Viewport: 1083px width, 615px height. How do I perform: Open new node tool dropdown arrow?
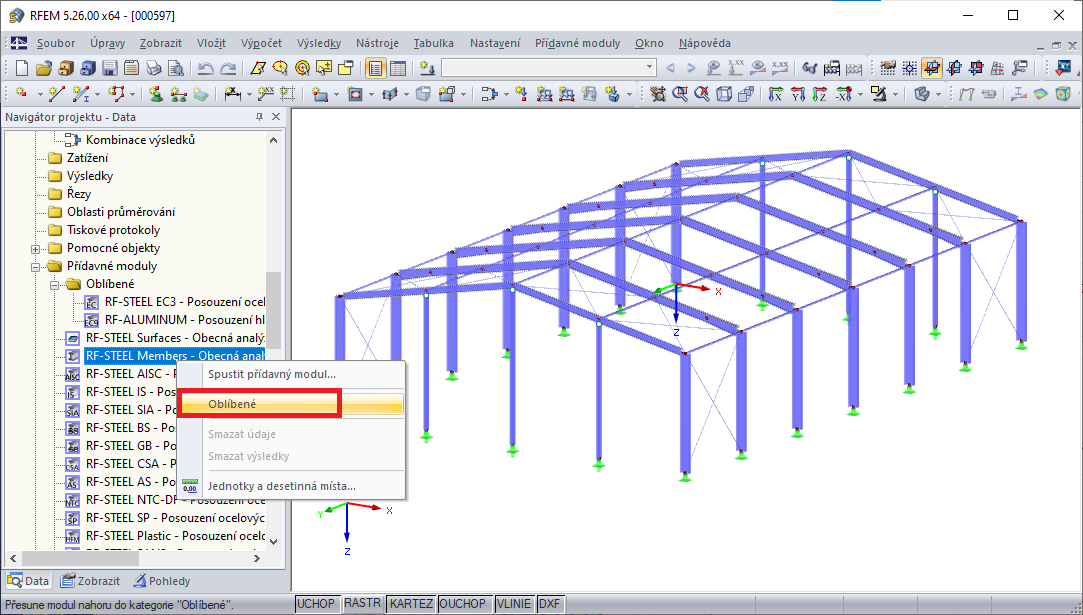[39, 95]
